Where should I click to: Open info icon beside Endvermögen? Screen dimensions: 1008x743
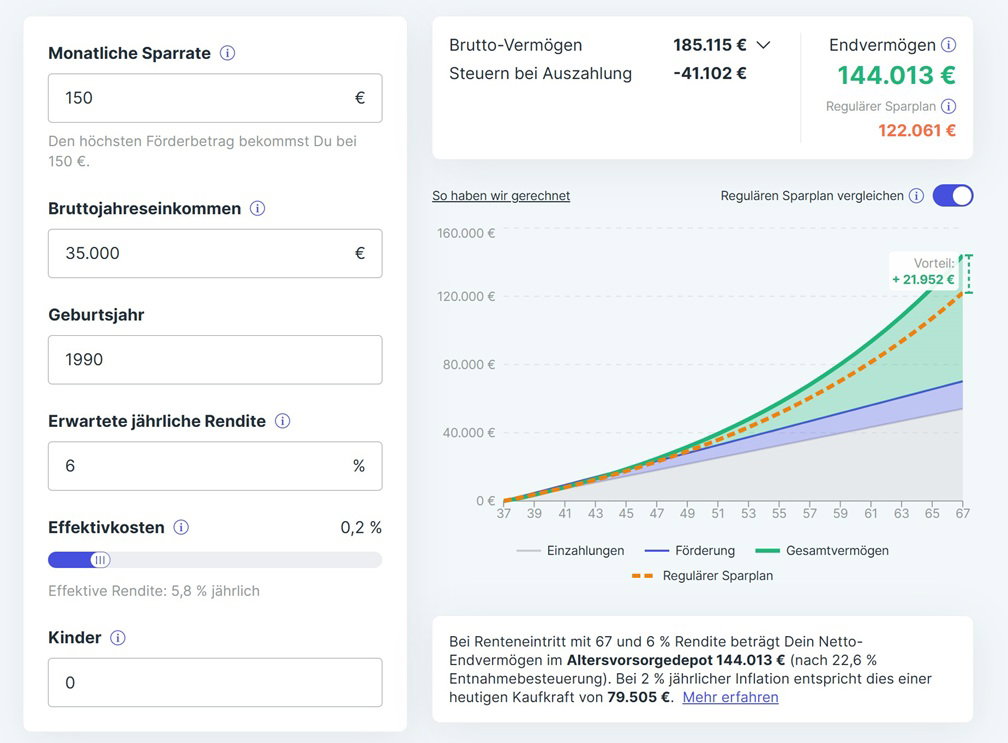click(948, 45)
